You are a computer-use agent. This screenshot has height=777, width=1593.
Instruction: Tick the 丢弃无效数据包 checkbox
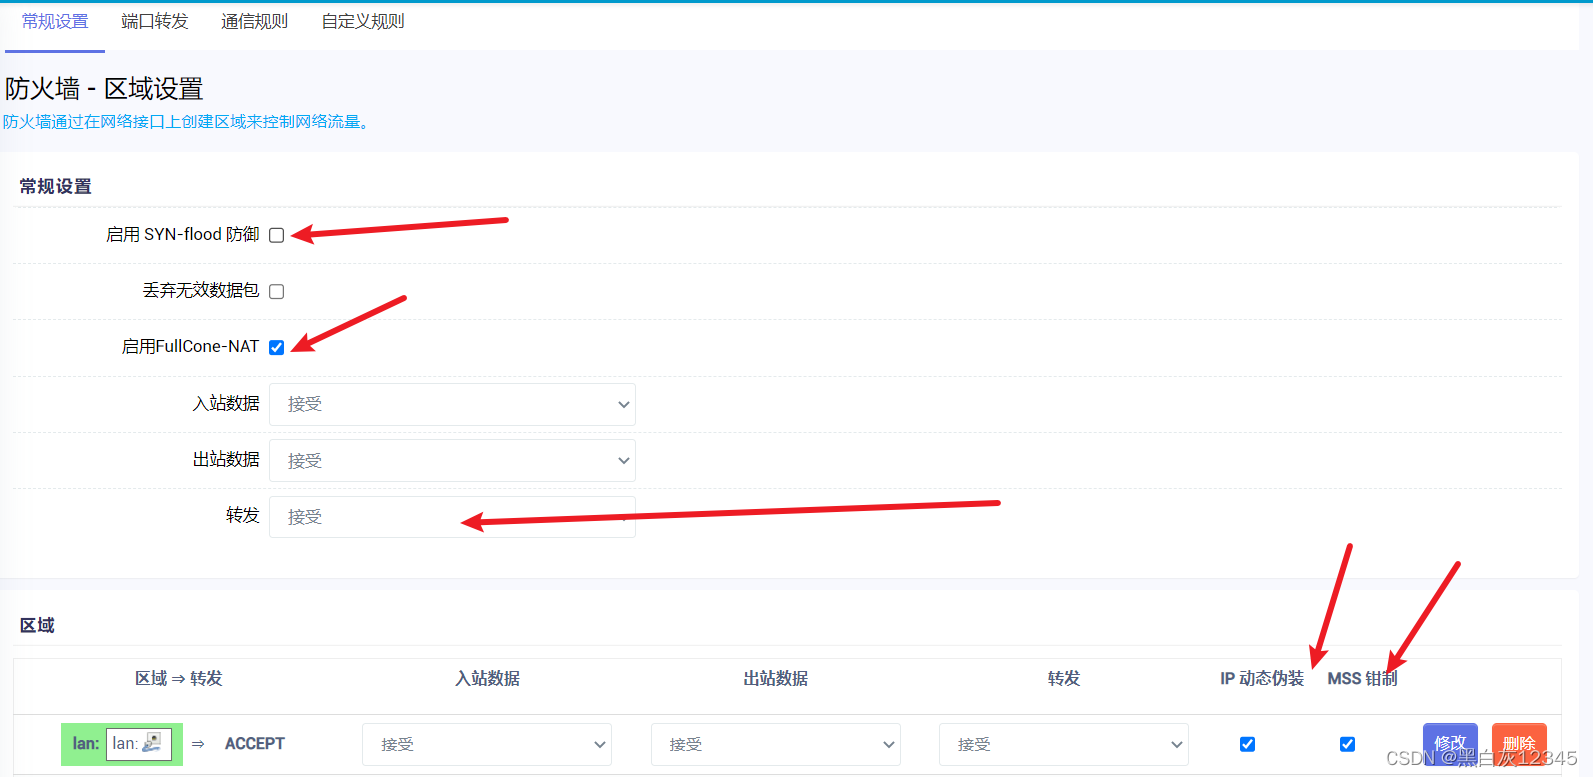tap(277, 291)
